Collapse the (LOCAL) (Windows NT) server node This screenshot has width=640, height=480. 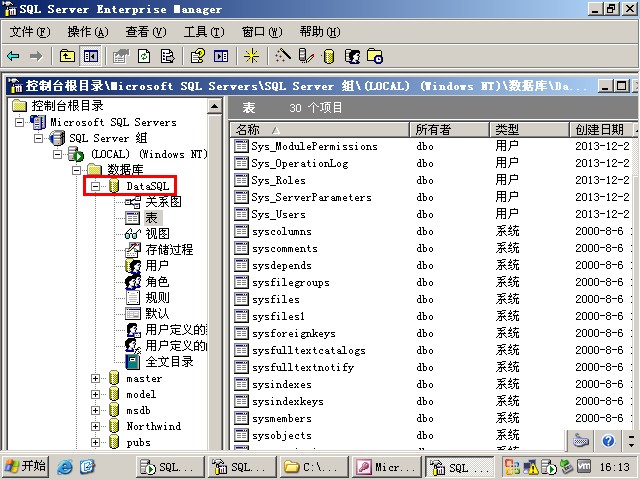click(58, 154)
